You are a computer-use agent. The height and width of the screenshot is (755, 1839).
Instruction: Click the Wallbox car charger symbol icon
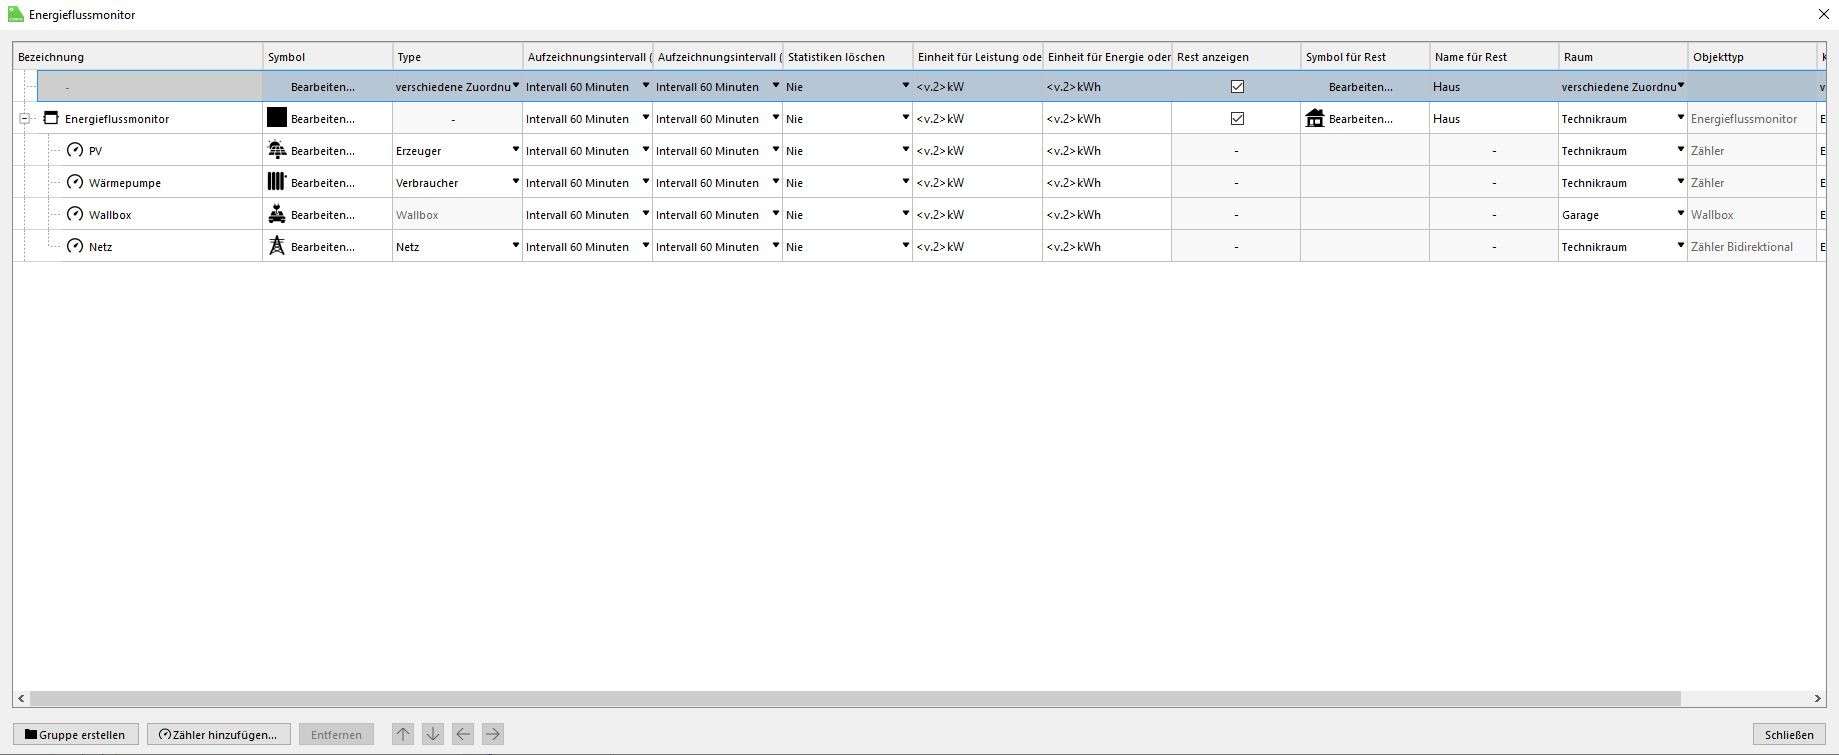pos(277,215)
